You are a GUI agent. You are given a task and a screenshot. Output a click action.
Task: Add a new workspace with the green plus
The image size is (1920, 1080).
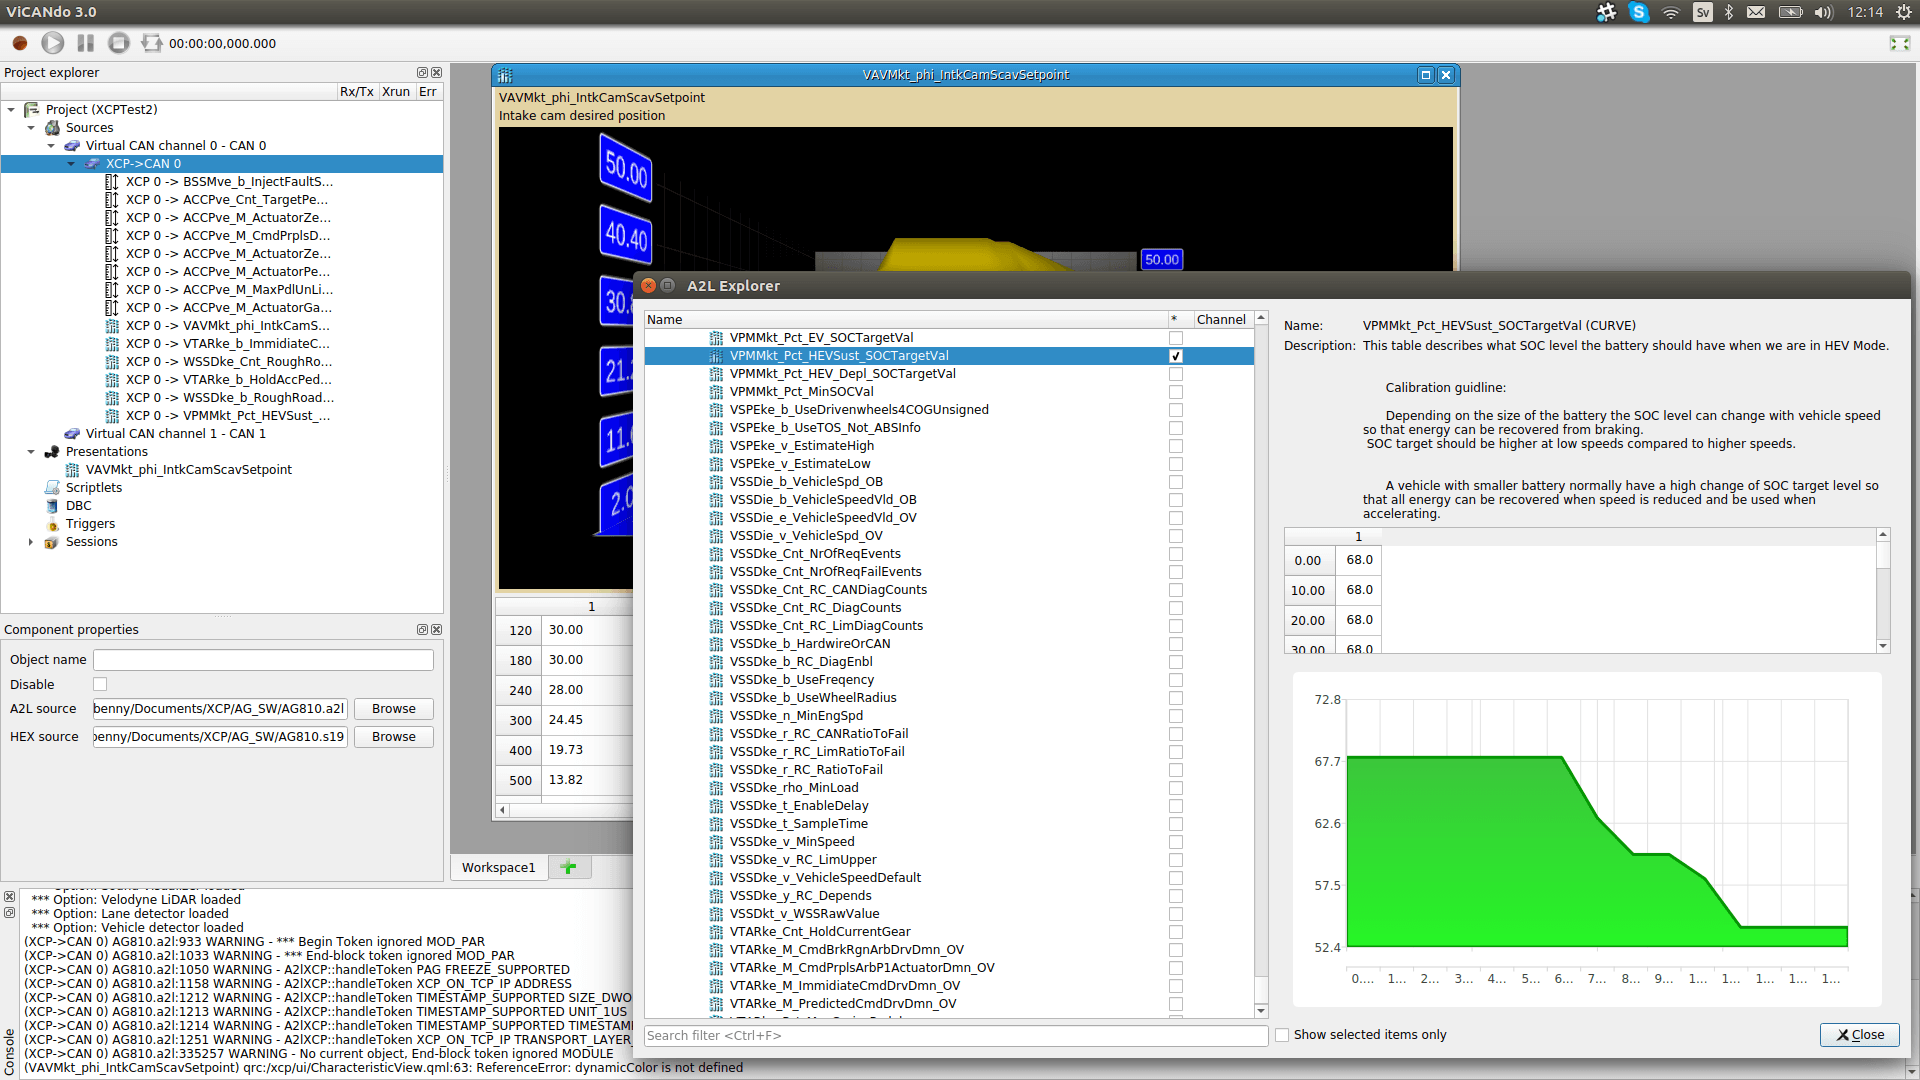click(x=569, y=867)
